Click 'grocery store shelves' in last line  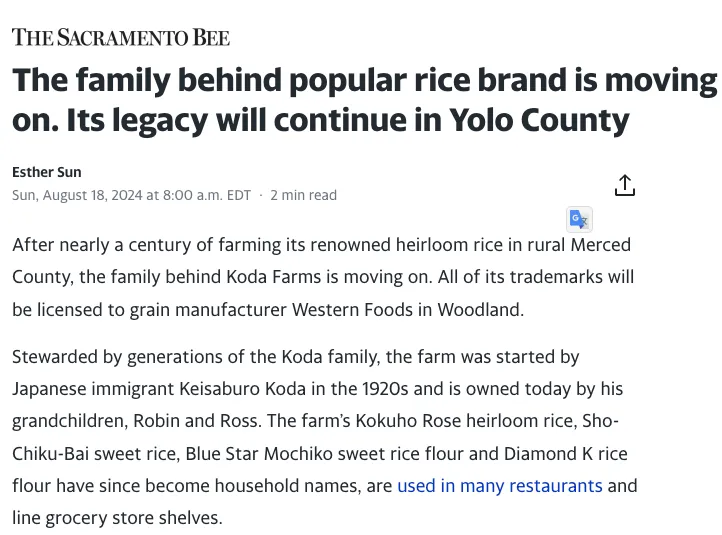coord(134,518)
